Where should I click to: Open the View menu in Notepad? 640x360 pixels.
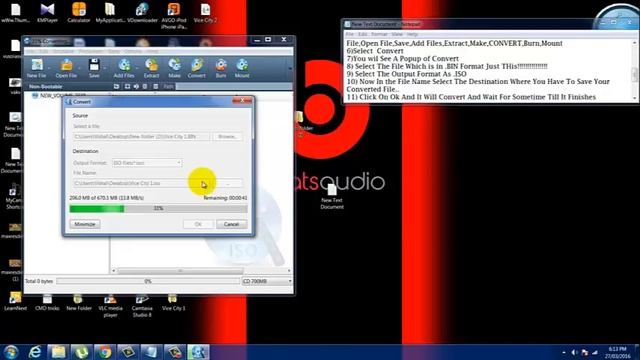pos(397,34)
